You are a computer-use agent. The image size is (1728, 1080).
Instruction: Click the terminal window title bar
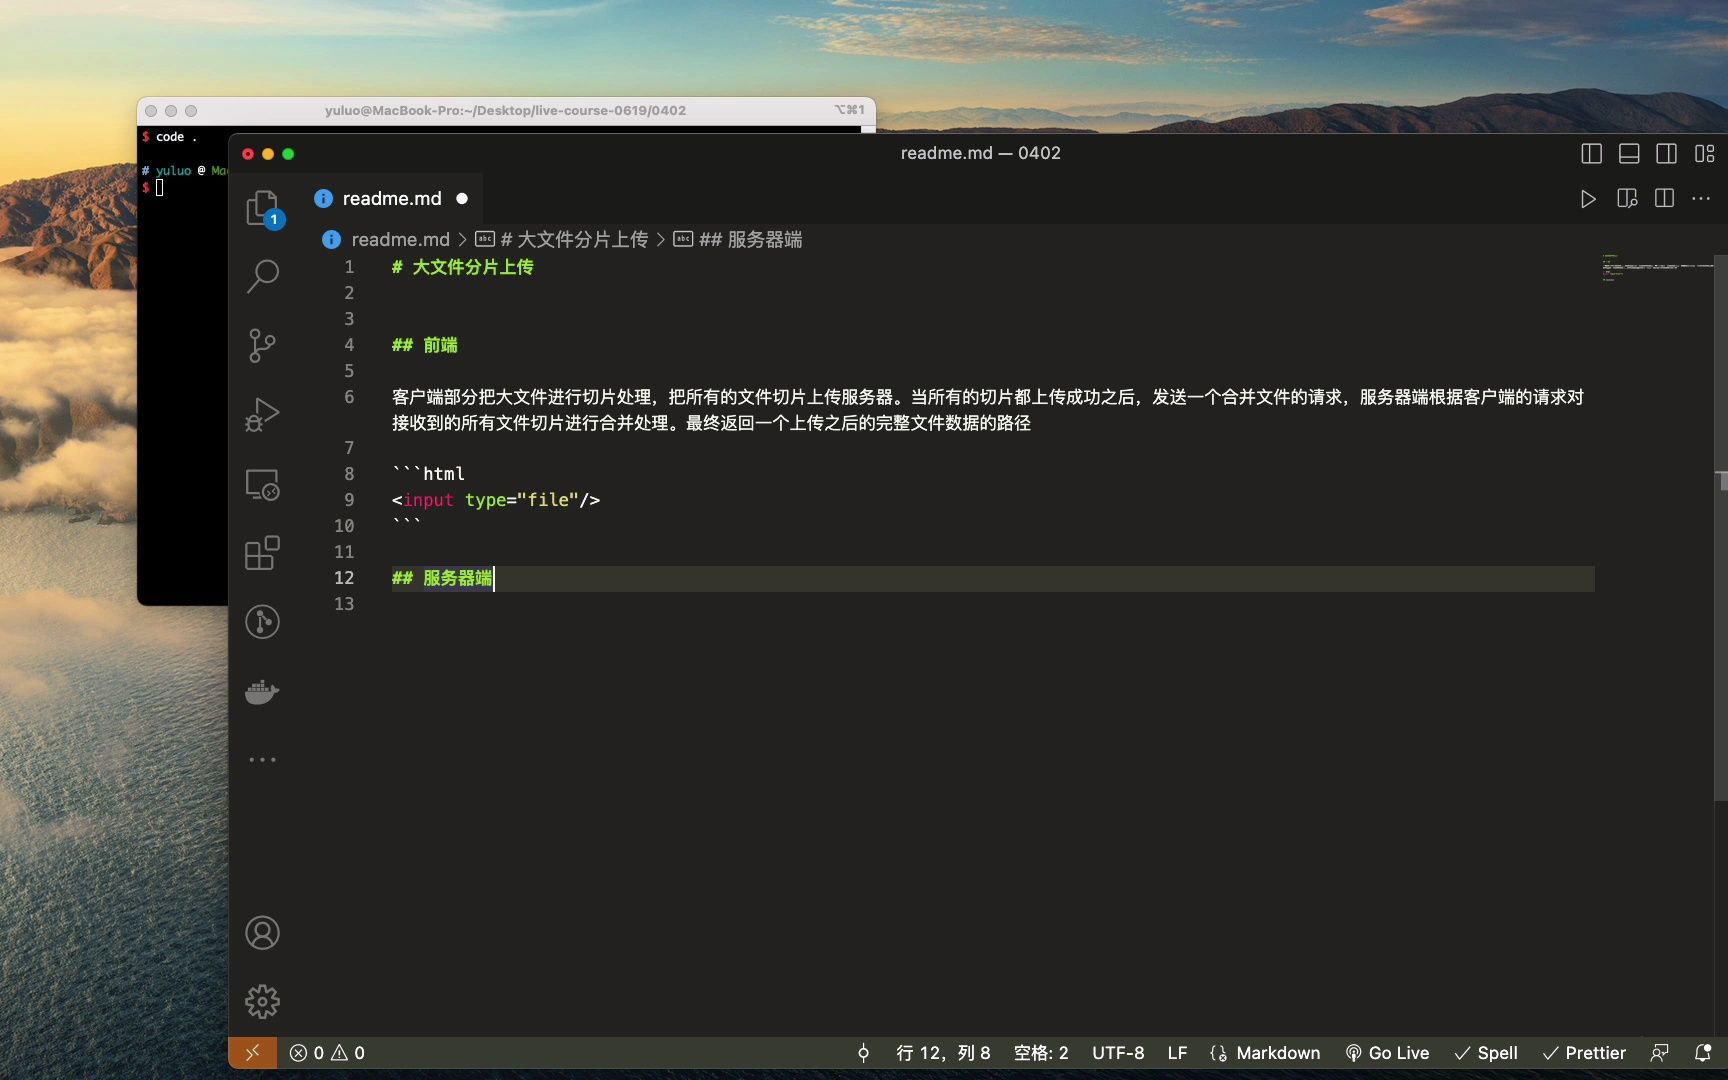click(x=506, y=111)
